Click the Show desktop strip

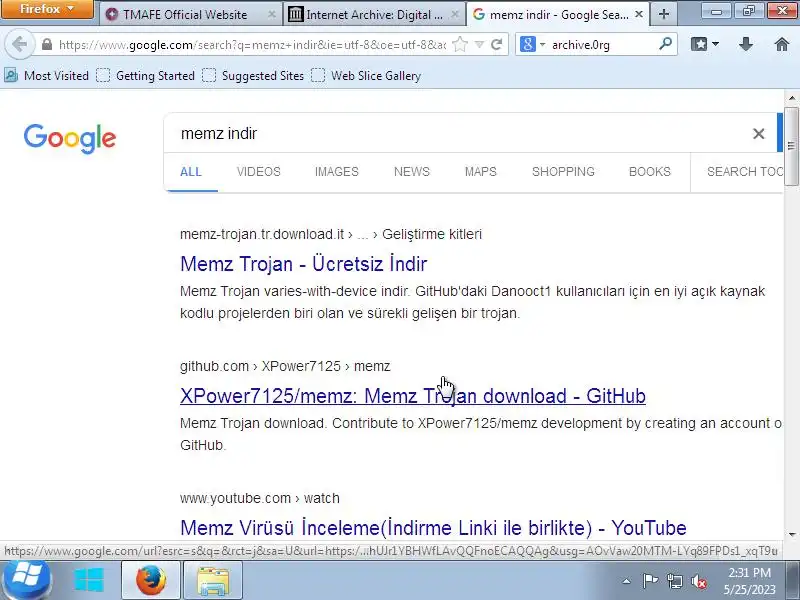794,581
